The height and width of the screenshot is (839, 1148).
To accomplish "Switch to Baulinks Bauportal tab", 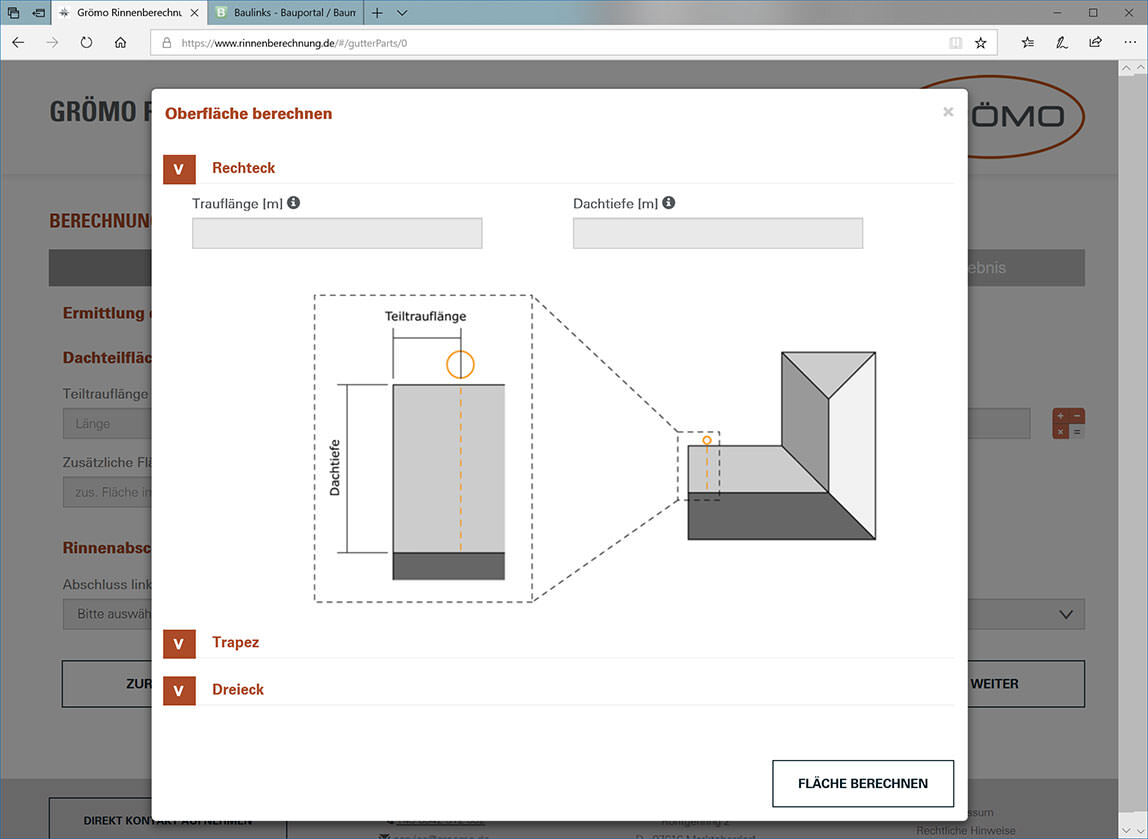I will point(286,12).
